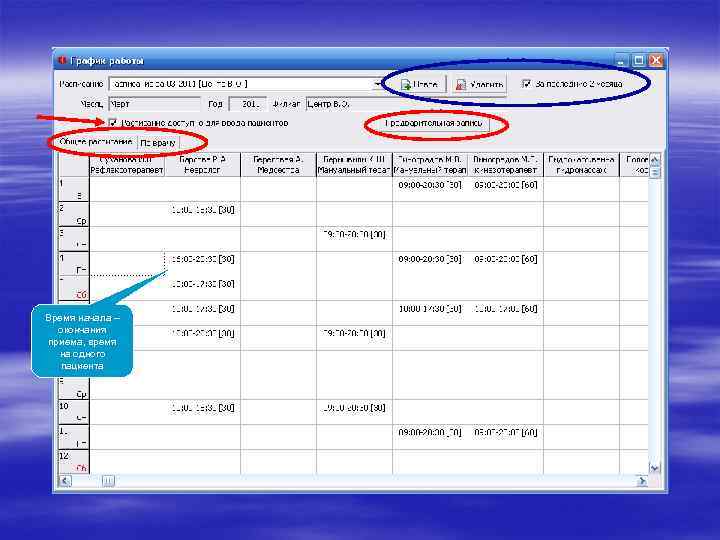The image size is (720, 540).
Task: Click the Год field
Action: click(x=248, y=104)
